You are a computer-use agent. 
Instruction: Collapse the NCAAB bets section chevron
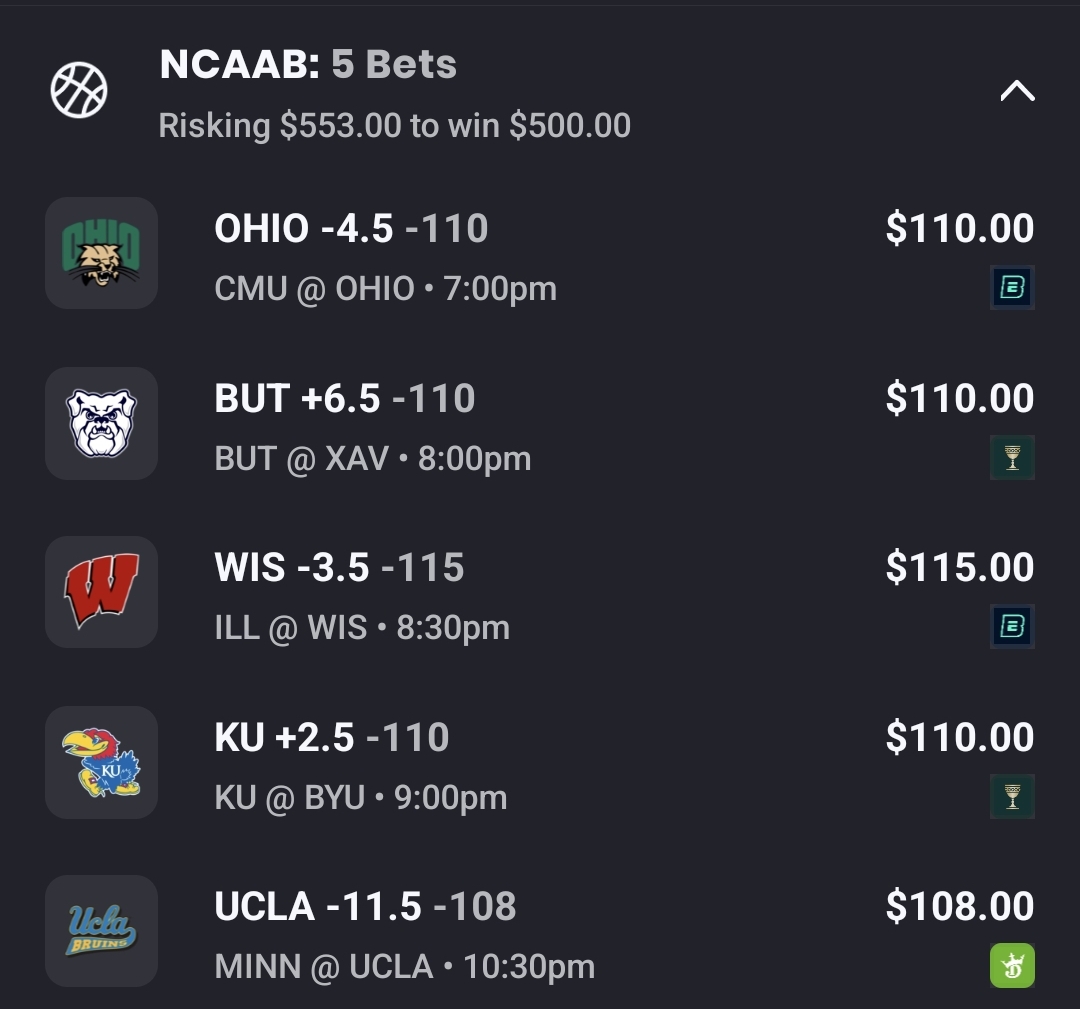1017,92
